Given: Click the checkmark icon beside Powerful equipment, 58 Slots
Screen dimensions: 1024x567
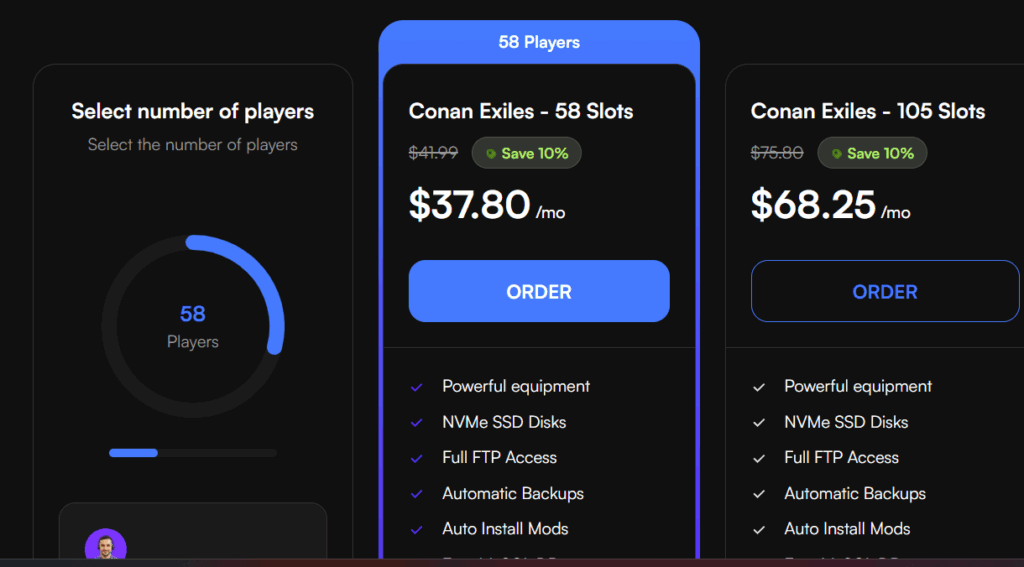Looking at the screenshot, I should [416, 387].
